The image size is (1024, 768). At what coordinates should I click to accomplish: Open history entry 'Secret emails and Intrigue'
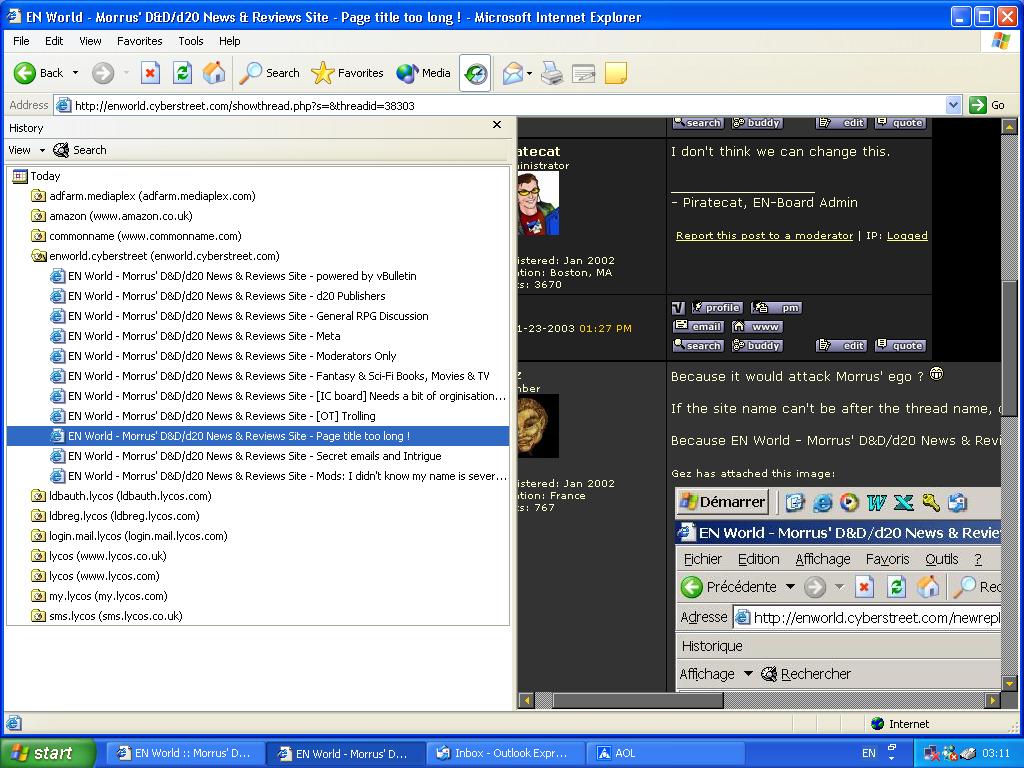tap(246, 456)
